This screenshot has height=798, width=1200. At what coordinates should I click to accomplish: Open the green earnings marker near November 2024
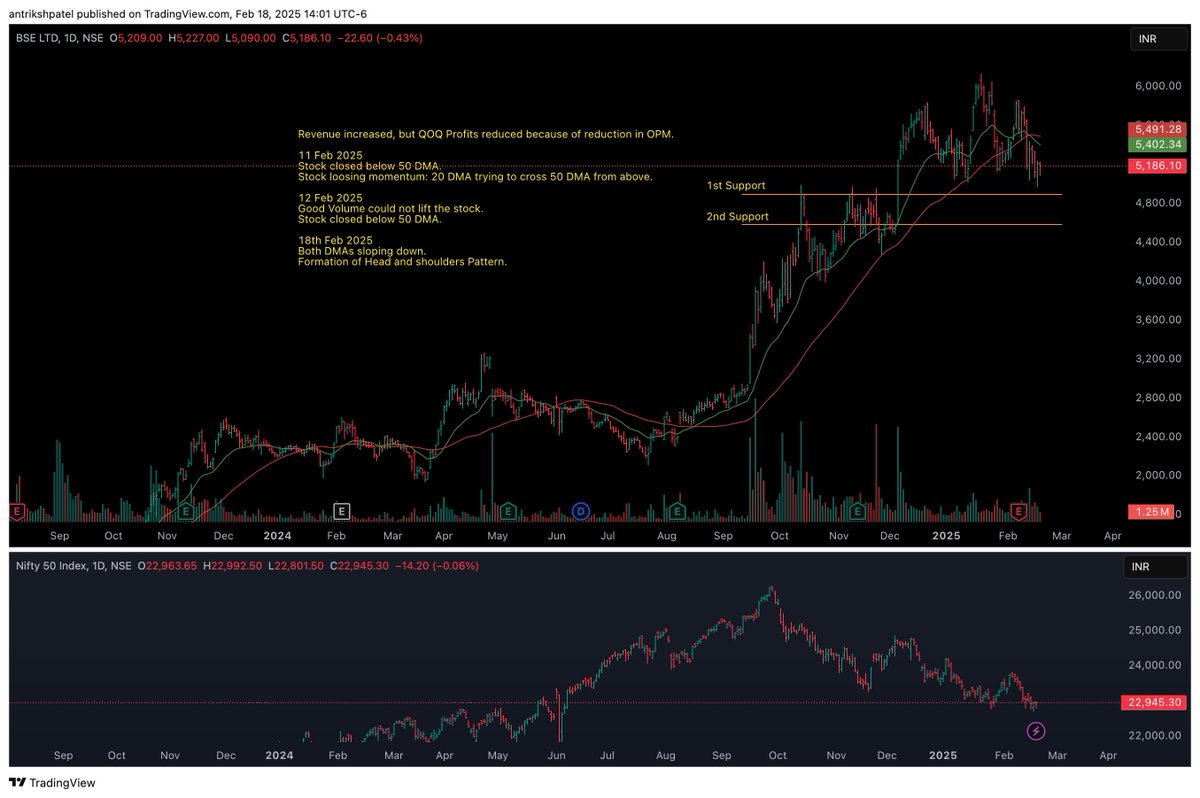click(857, 511)
